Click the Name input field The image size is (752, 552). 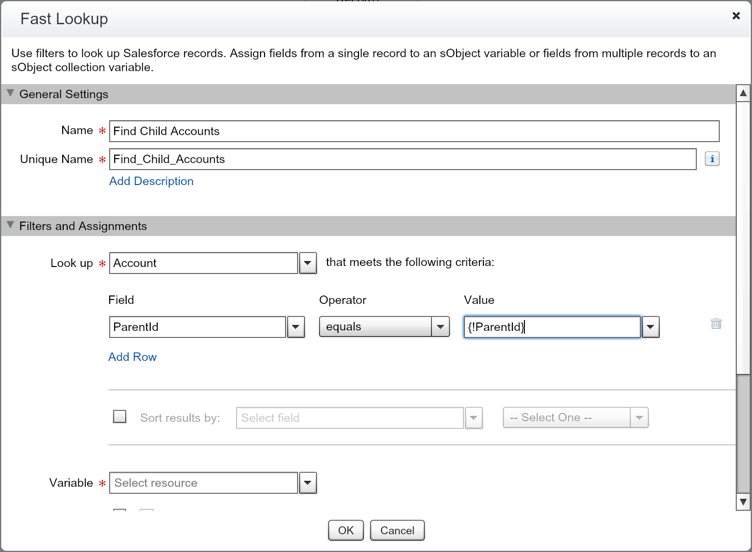[414, 131]
